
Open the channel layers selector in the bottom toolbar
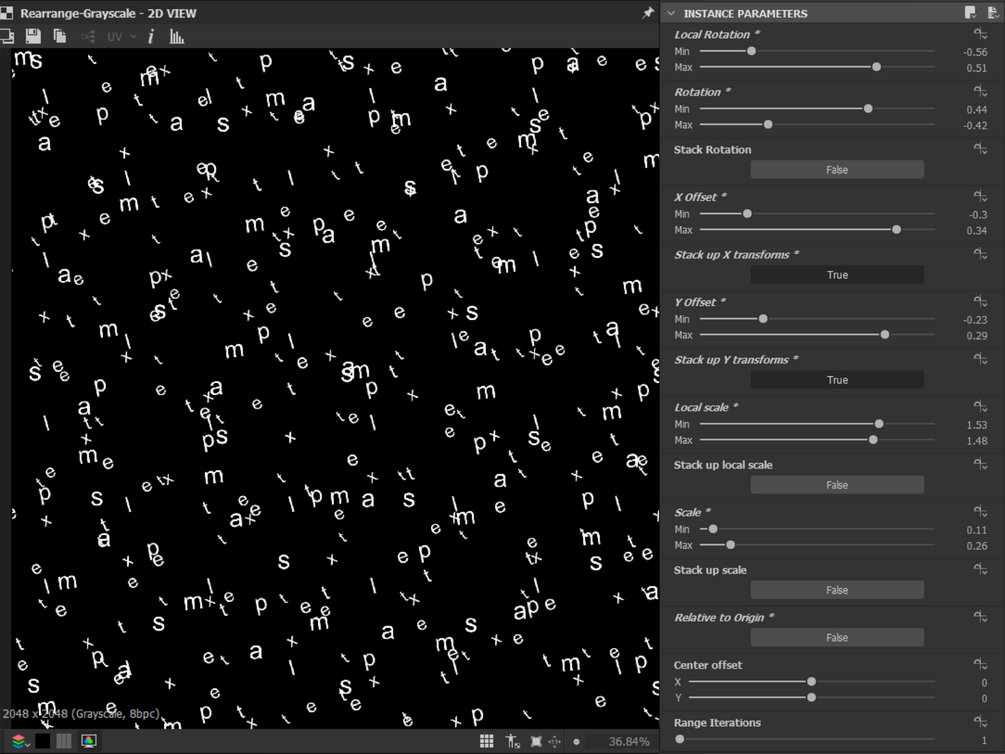click(x=21, y=742)
